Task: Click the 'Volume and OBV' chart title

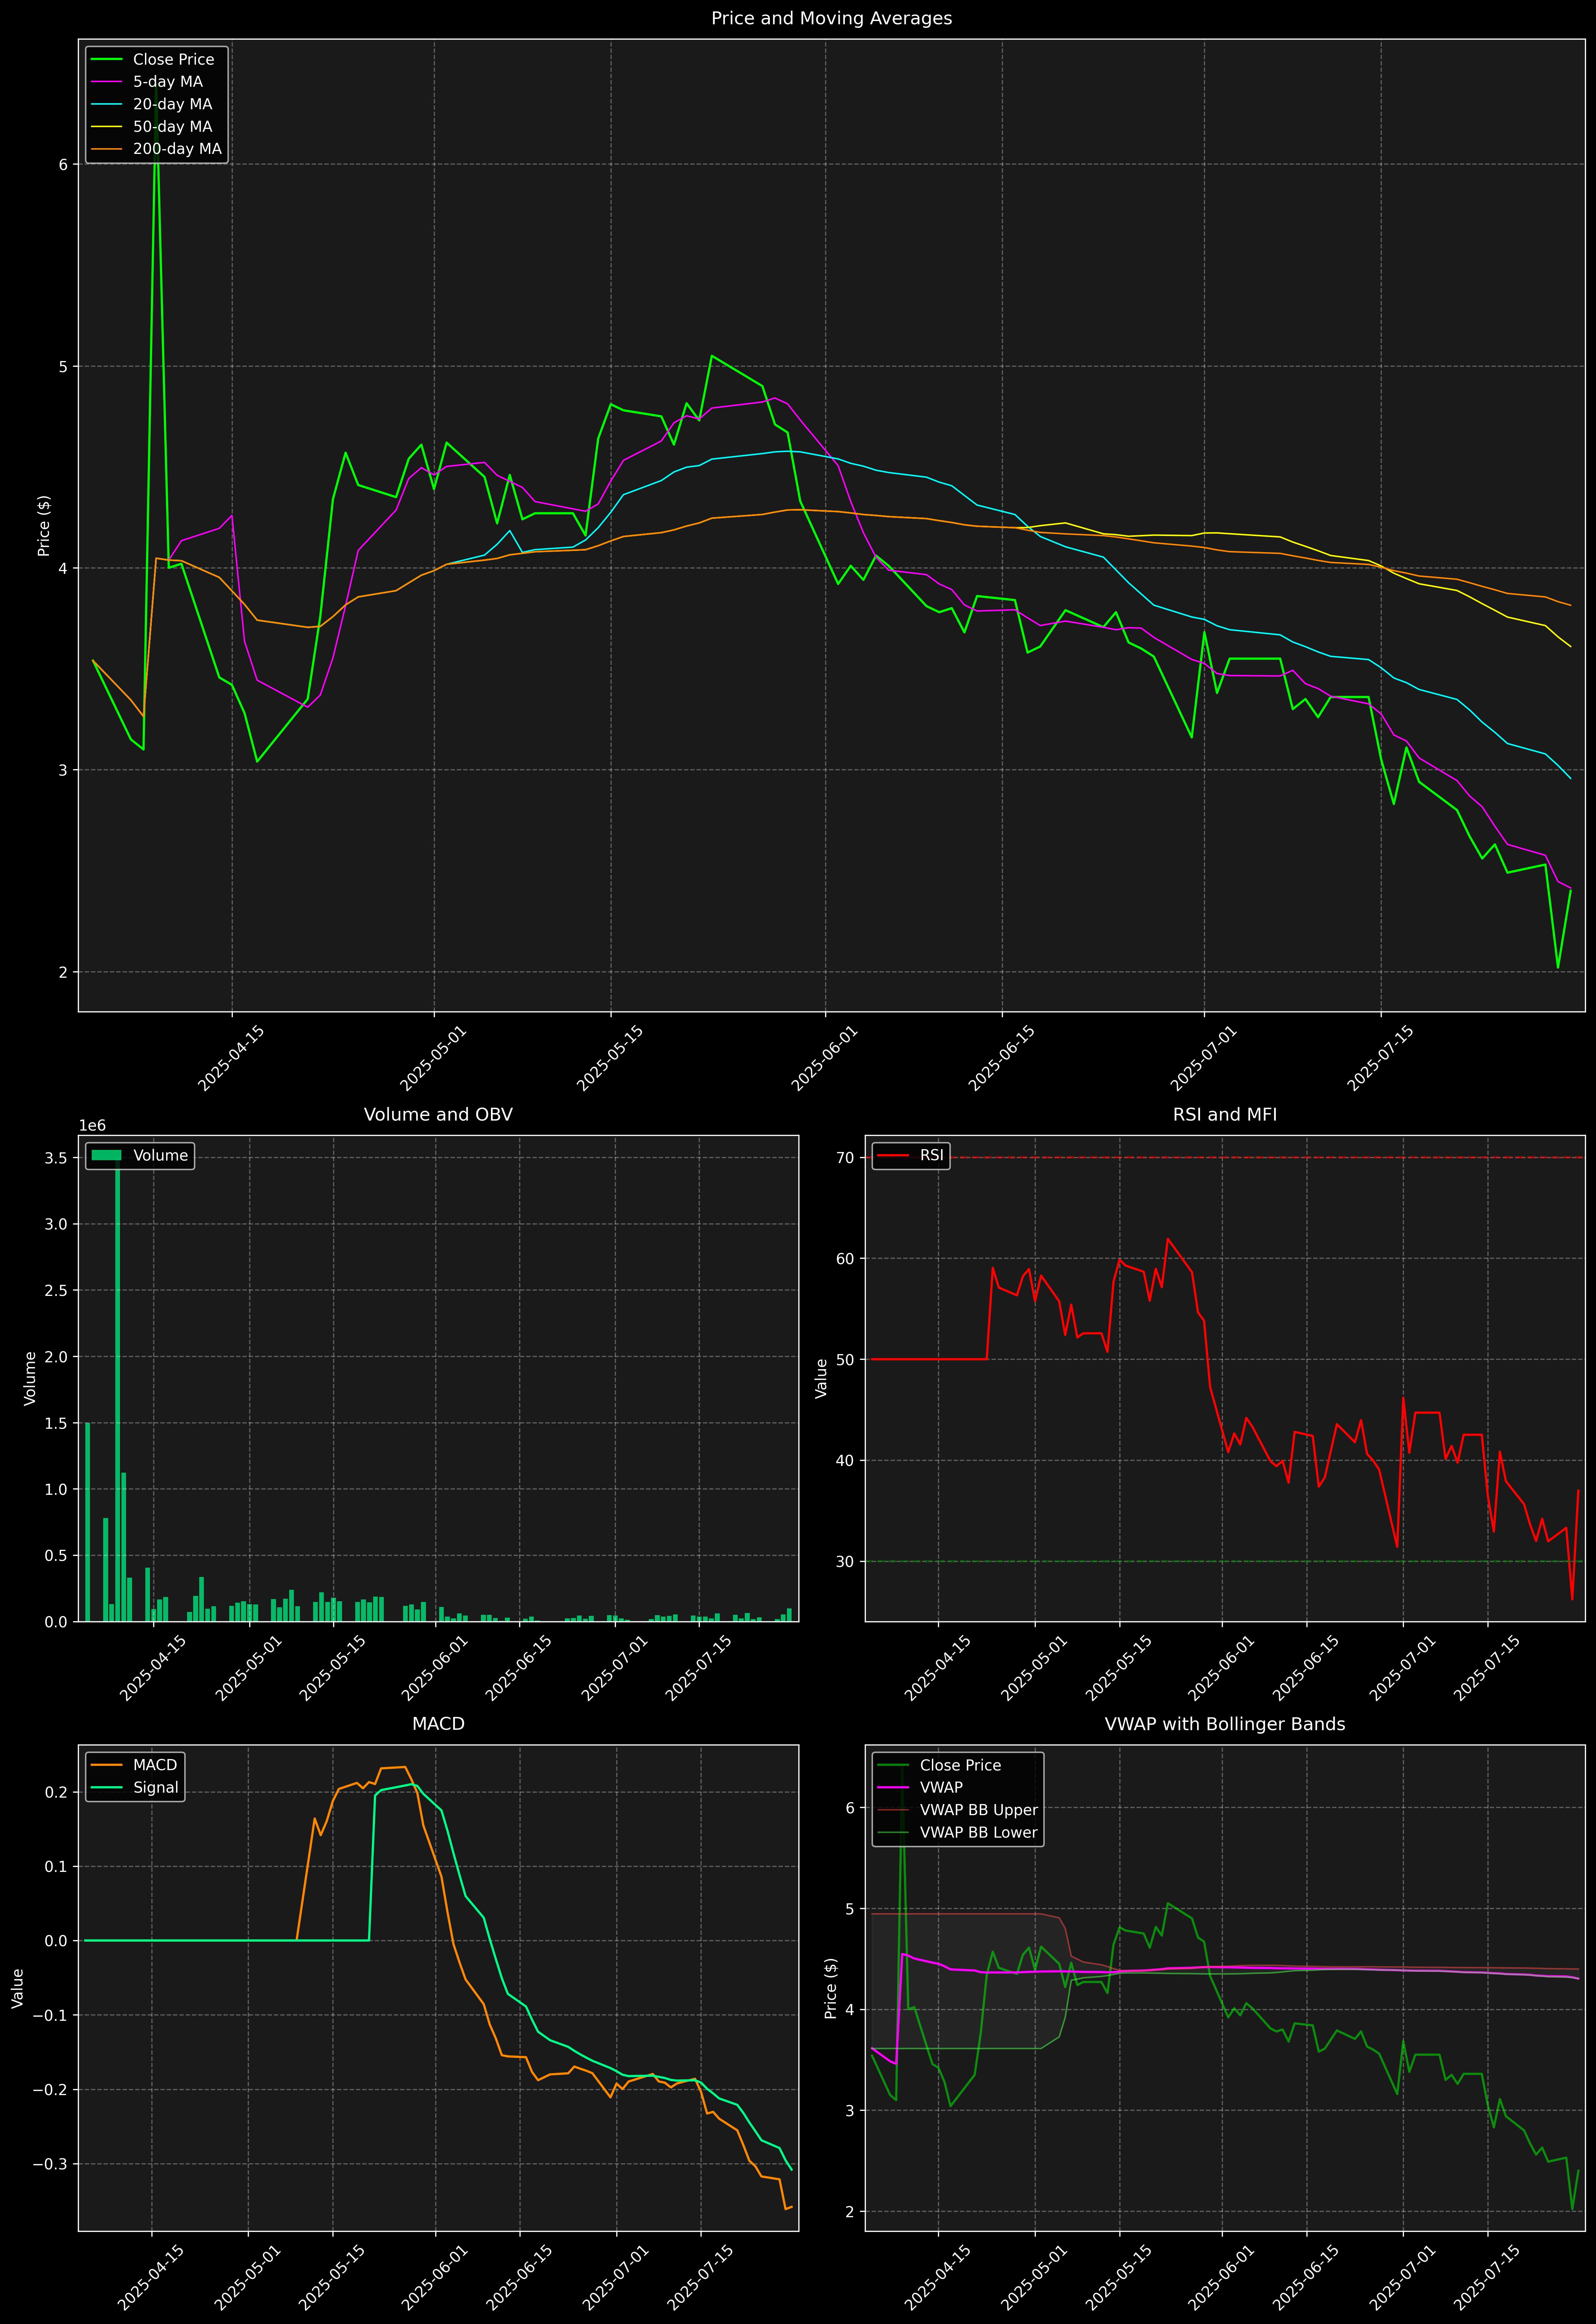Action: (x=438, y=1114)
